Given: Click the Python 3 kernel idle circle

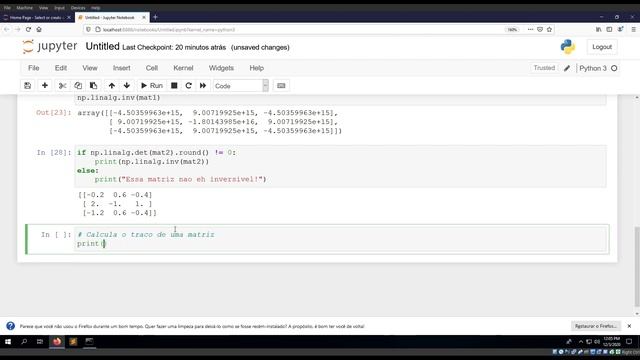Looking at the screenshot, I should click(614, 68).
